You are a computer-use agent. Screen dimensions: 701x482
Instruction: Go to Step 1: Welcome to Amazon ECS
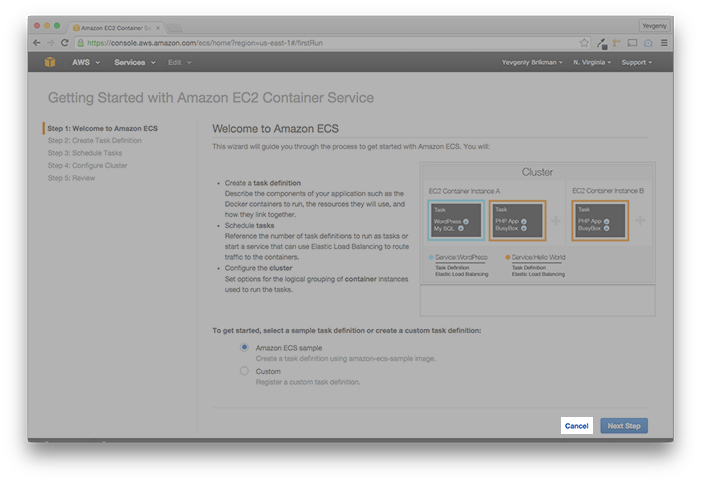[102, 128]
